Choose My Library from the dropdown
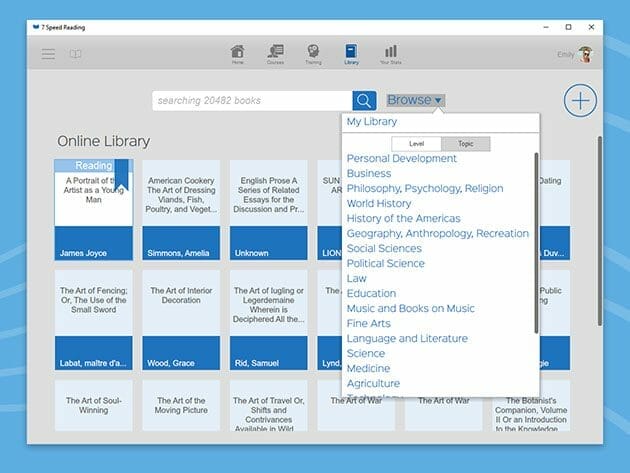Viewport: 630px width, 473px height. coord(372,122)
